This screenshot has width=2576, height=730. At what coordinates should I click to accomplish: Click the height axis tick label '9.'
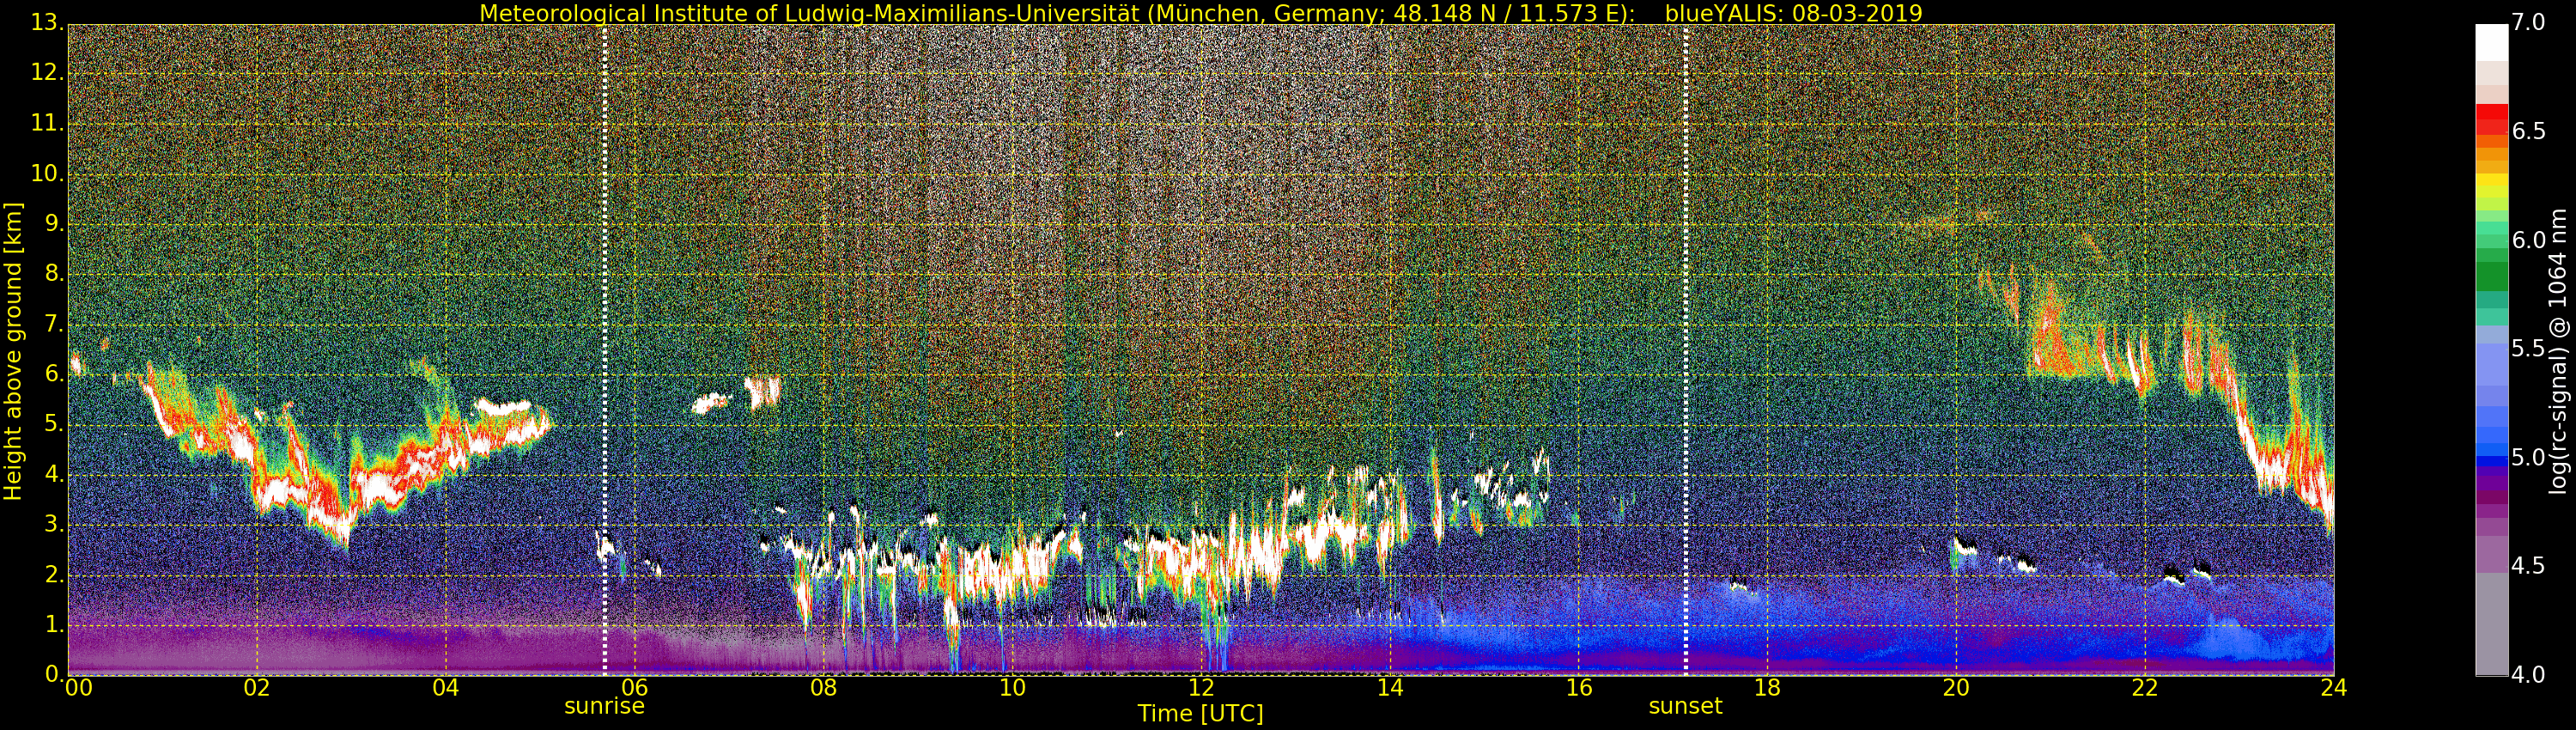[x=53, y=223]
